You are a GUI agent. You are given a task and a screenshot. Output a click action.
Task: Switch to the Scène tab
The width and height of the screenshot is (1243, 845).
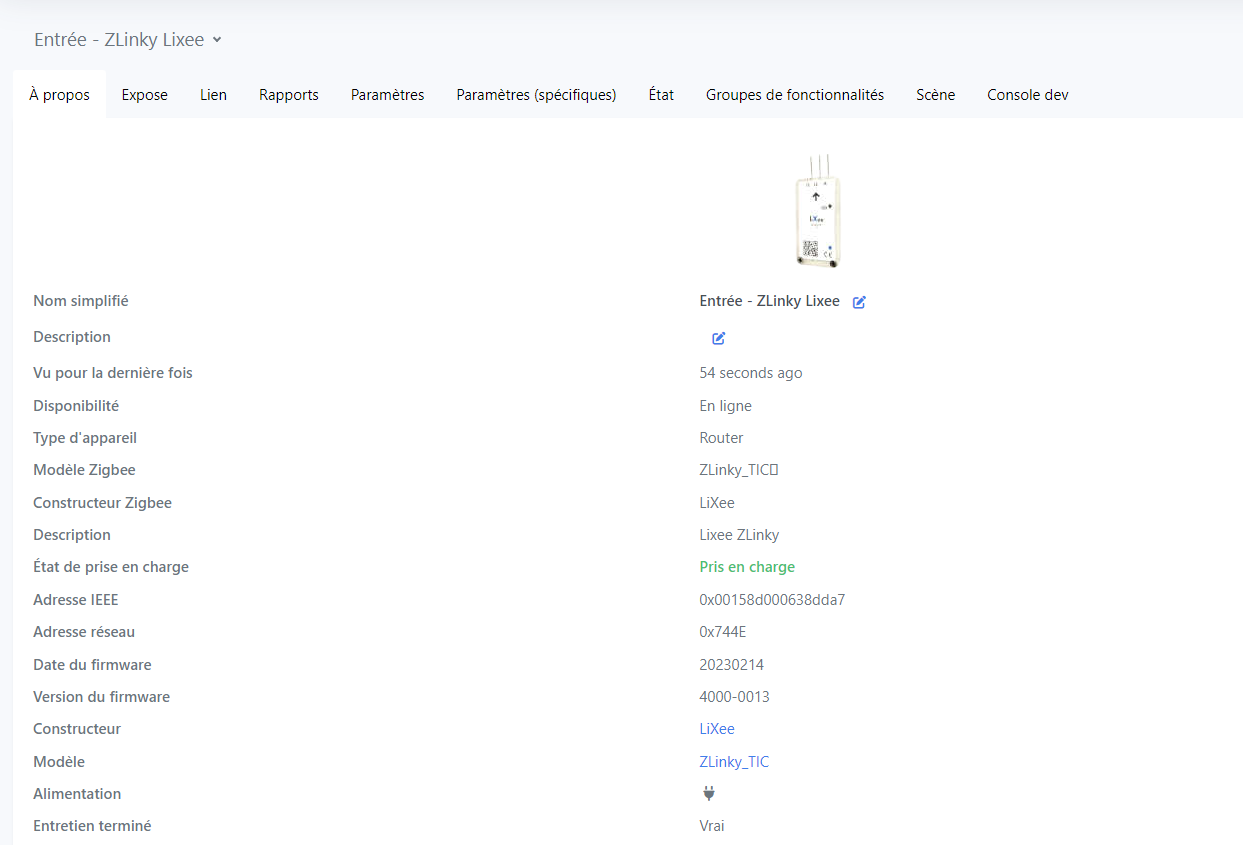(x=936, y=95)
